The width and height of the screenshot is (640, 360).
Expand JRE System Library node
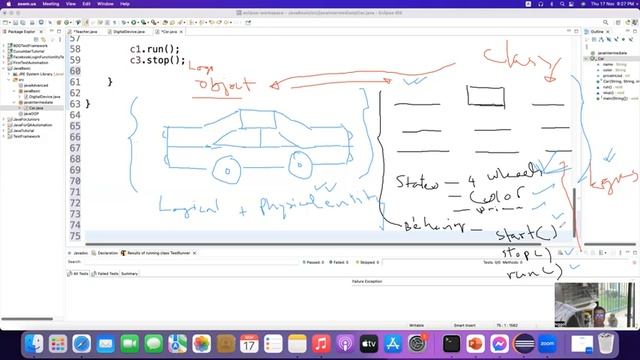coord(9,74)
